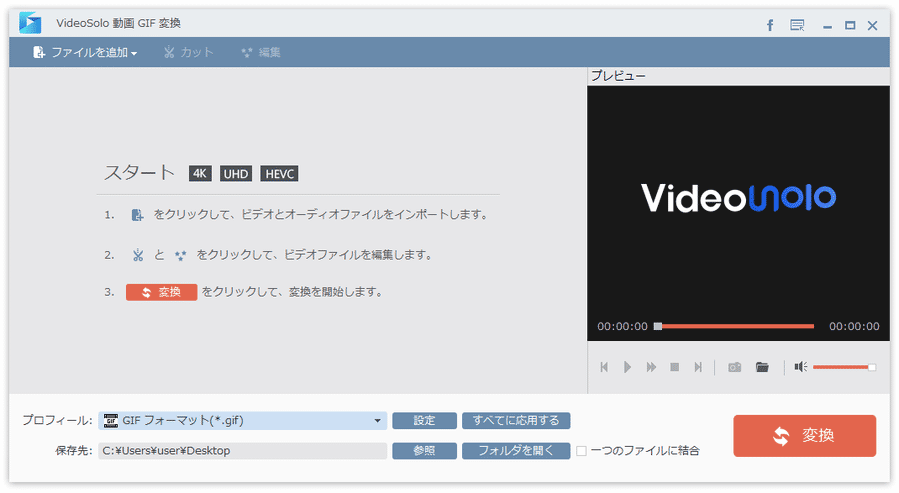Enable 一つのファイルに結合 checkbox
Image resolution: width=899 pixels, height=493 pixels.
[581, 451]
